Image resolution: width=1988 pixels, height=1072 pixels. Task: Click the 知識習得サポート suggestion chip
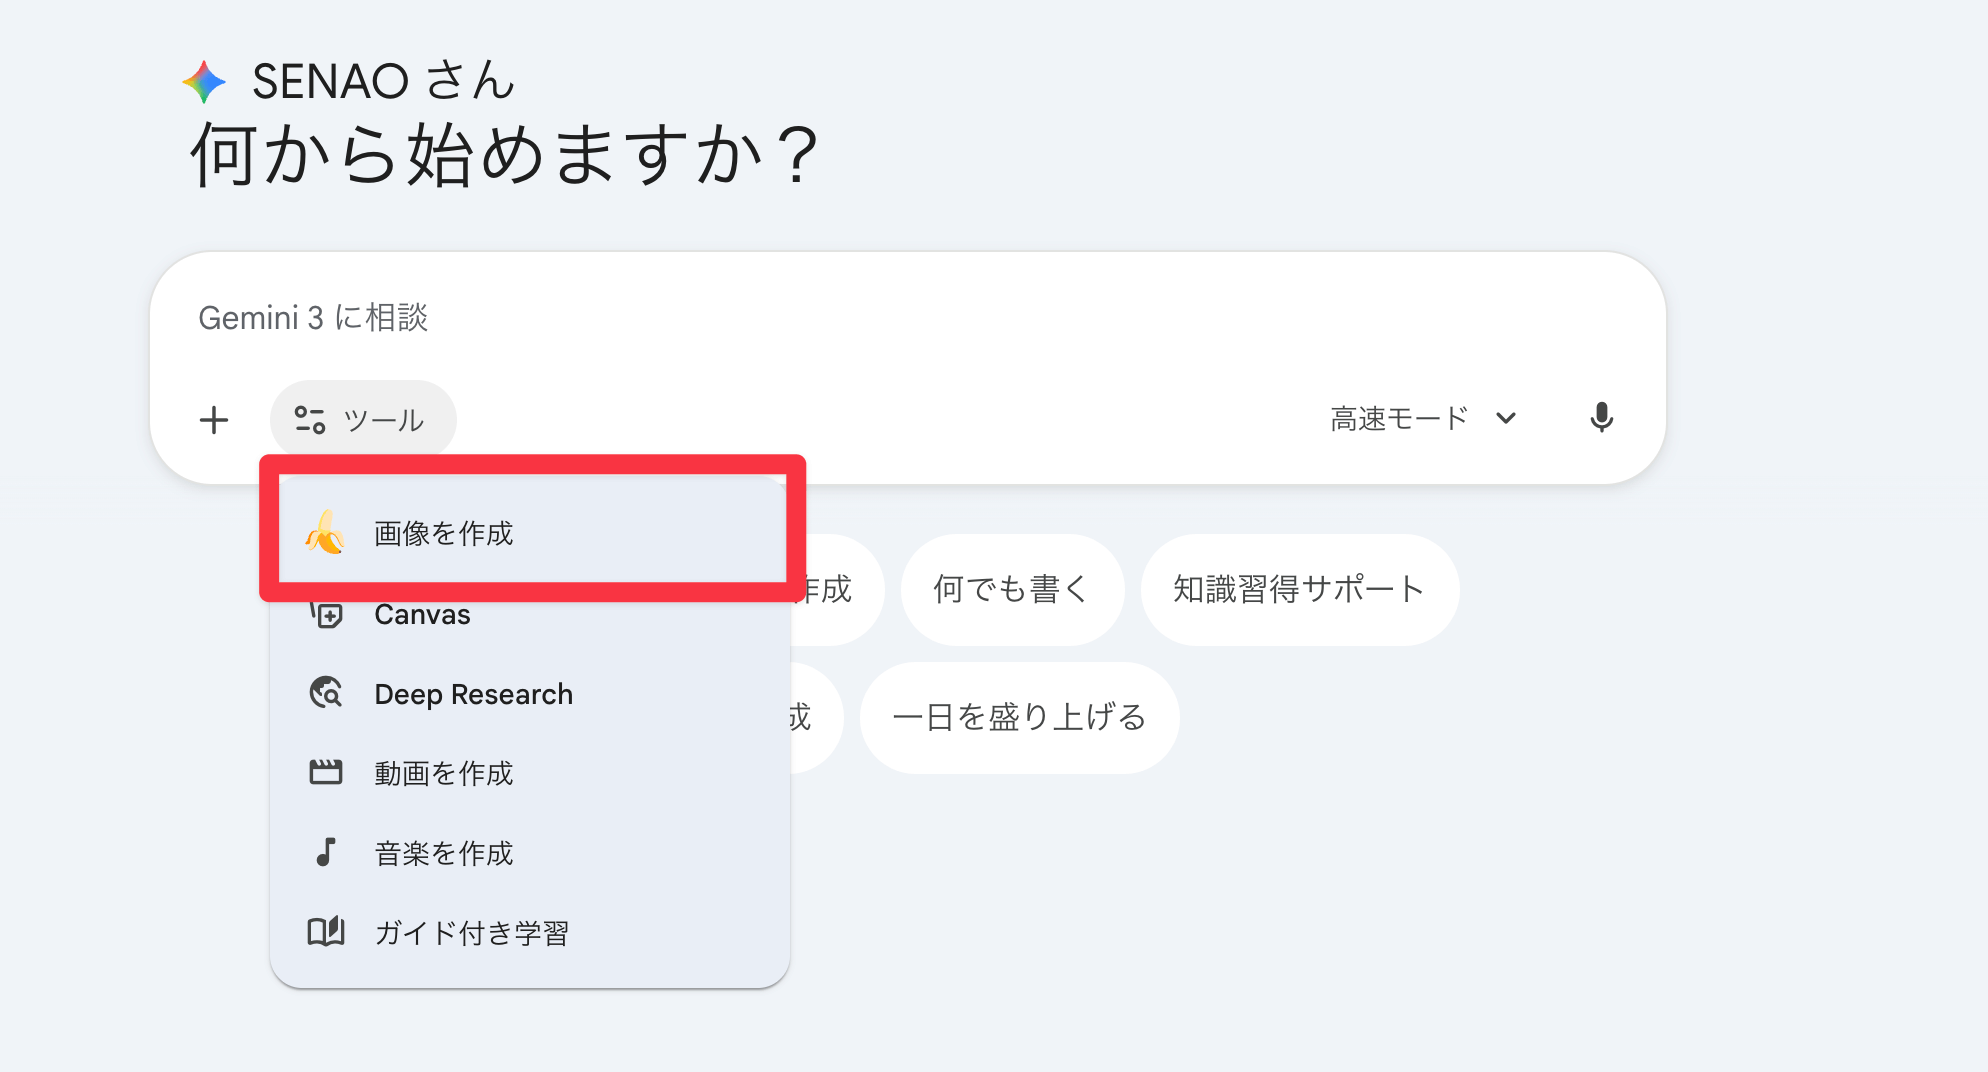(x=1299, y=589)
